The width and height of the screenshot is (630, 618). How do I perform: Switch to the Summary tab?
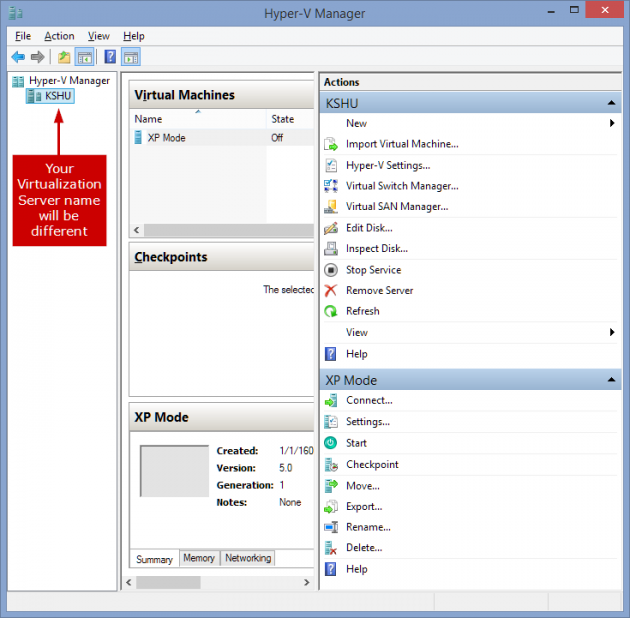click(154, 559)
